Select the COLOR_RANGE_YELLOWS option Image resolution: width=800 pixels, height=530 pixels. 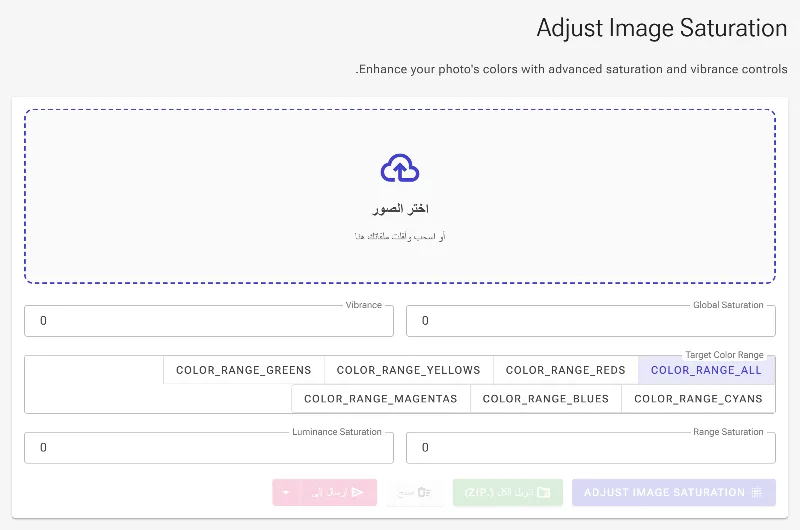click(x=408, y=370)
